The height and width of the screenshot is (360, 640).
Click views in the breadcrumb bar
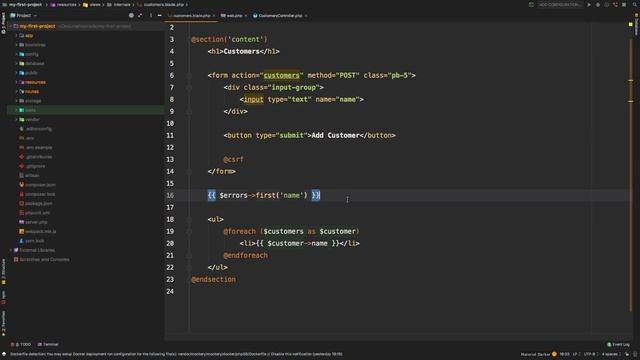[92, 4]
